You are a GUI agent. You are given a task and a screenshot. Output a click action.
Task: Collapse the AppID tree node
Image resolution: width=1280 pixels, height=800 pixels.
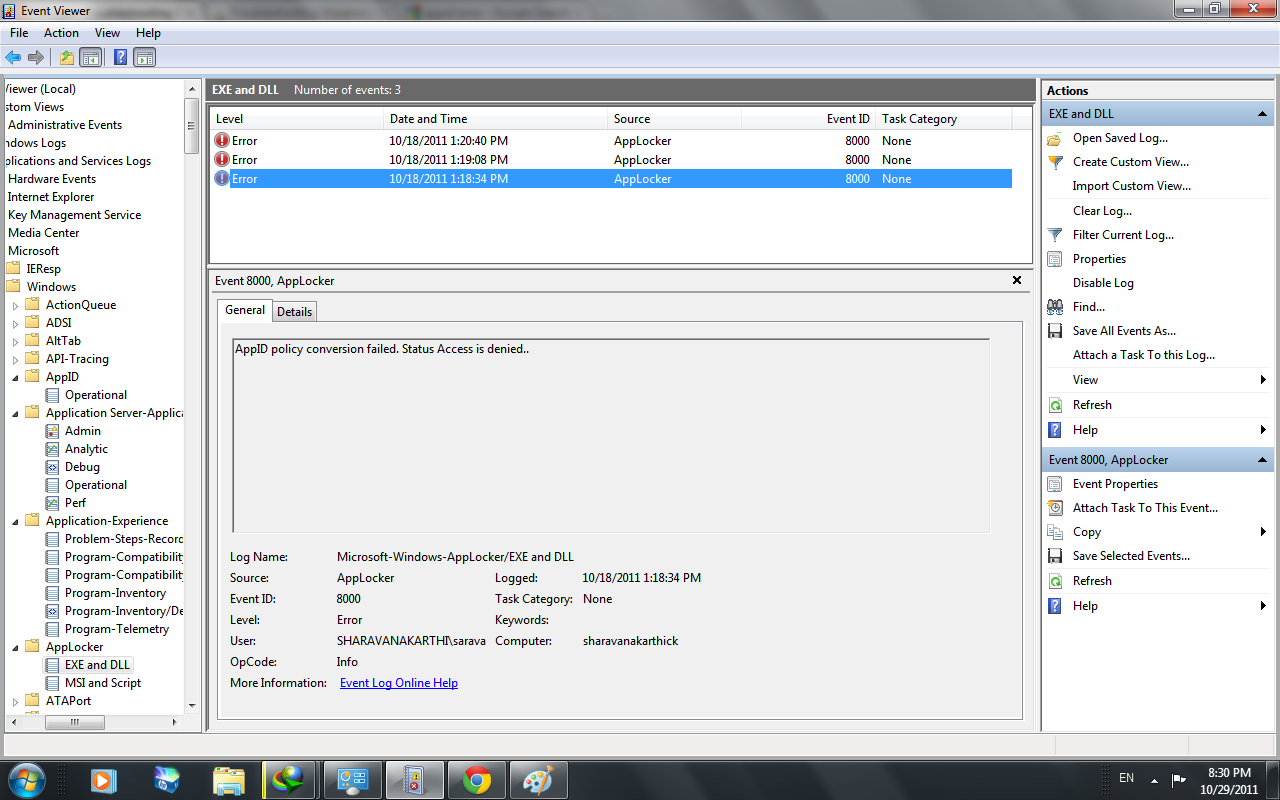point(16,377)
